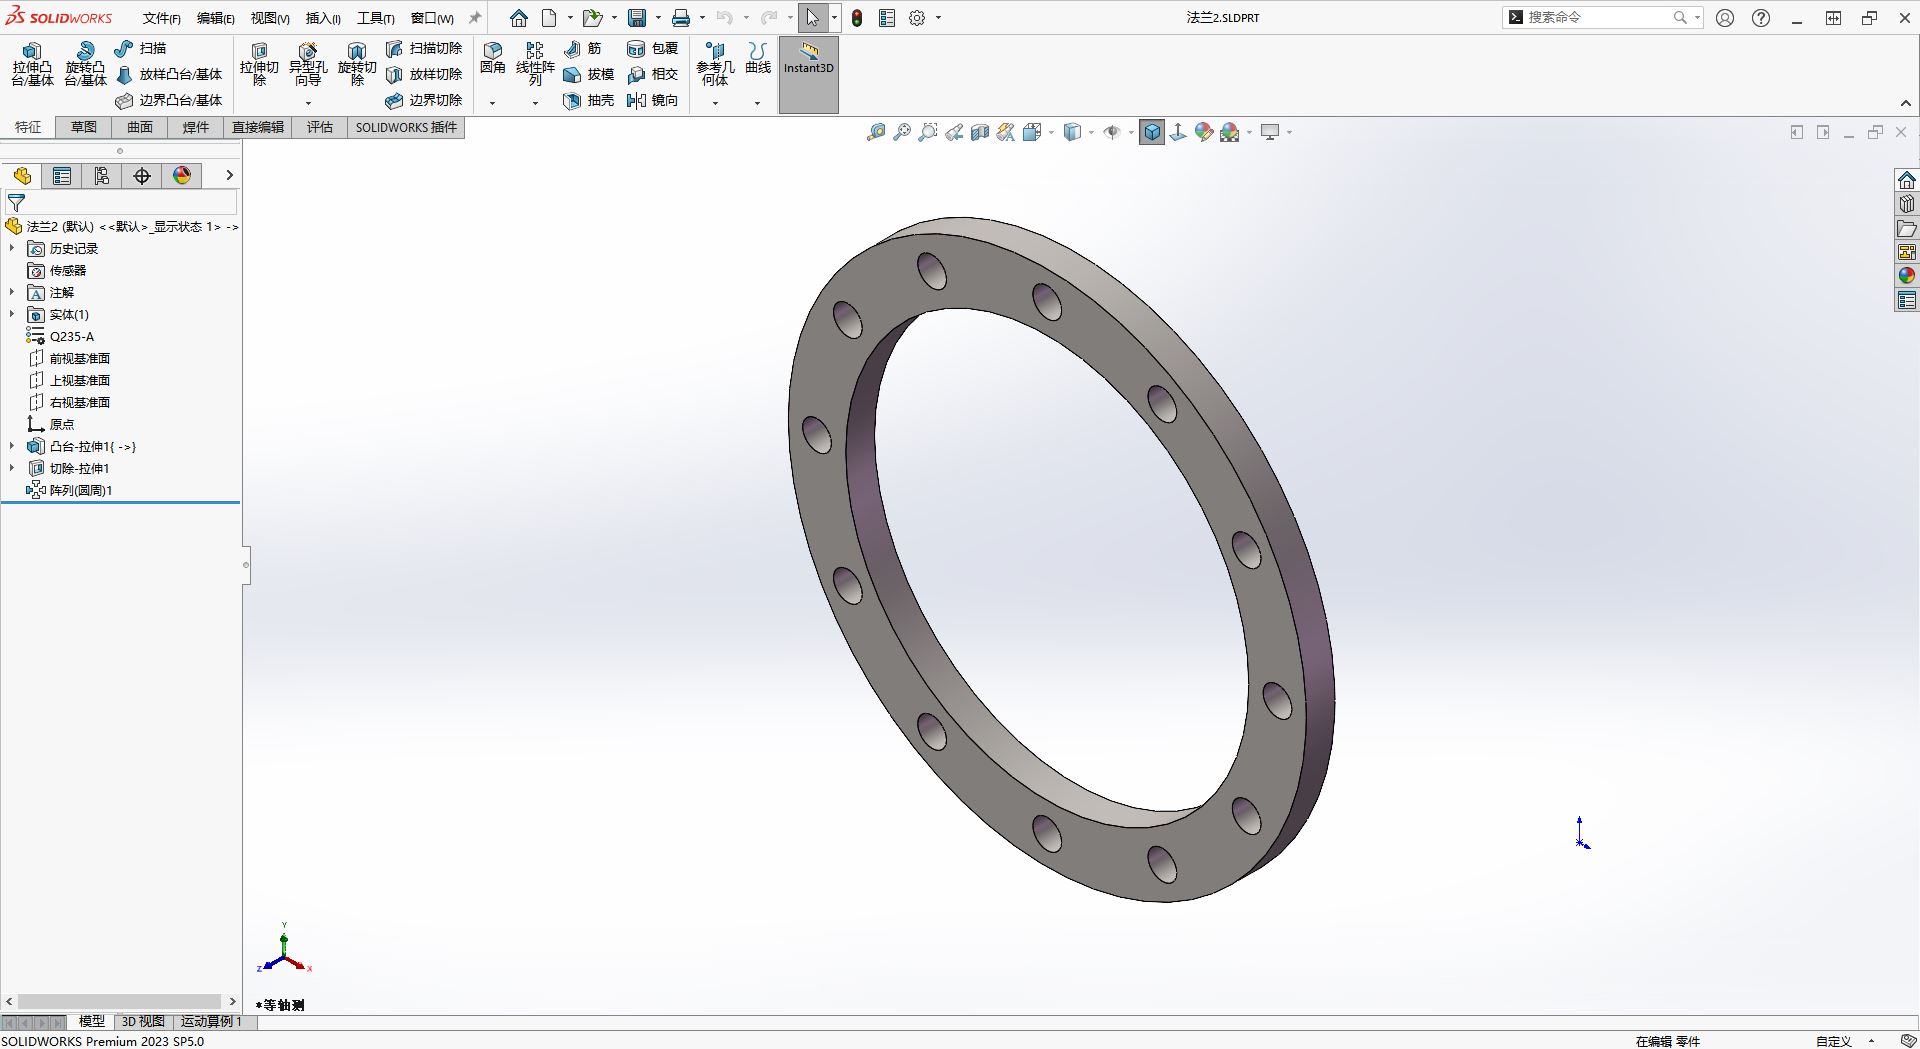Viewport: 1920px width, 1049px height.
Task: Toggle the selection cursor tool
Action: tap(812, 18)
